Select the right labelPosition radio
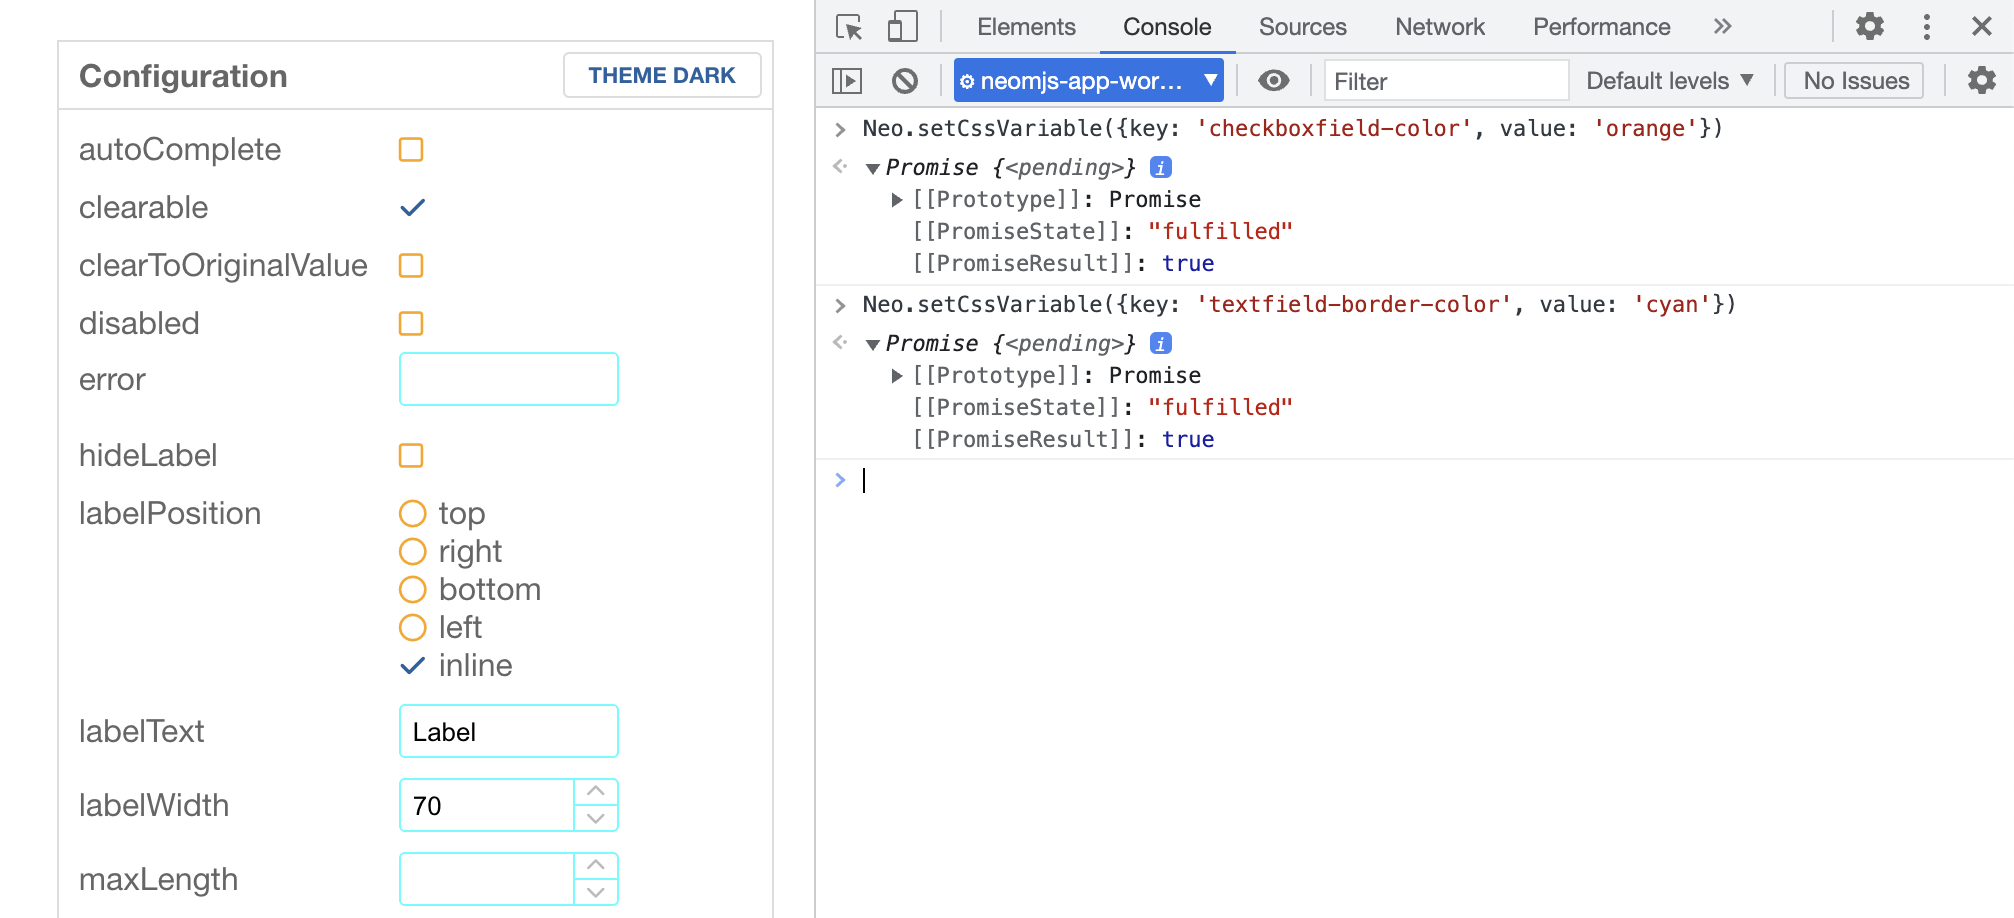Viewport: 2014px width, 918px height. click(412, 552)
